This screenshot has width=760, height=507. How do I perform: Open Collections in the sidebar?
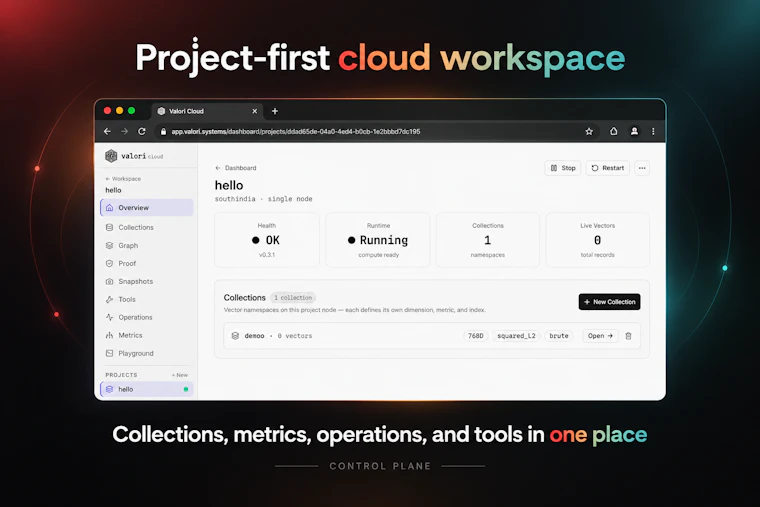click(147, 227)
